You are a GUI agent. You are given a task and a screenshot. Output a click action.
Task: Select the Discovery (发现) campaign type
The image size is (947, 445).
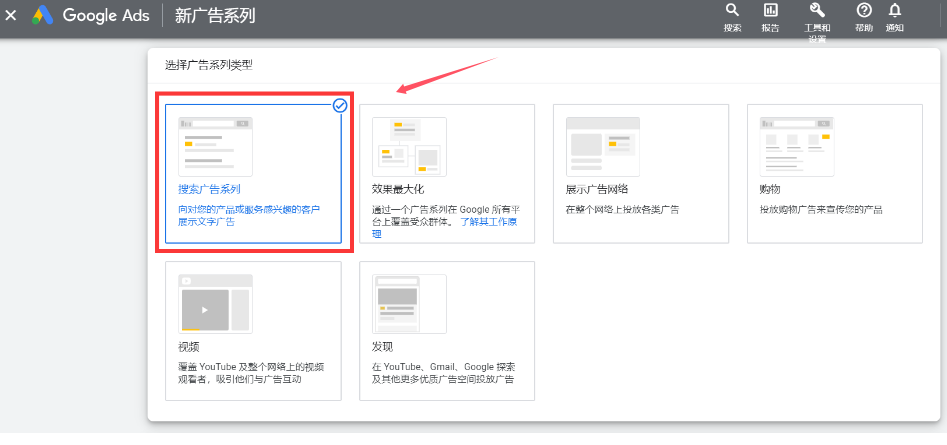point(447,331)
